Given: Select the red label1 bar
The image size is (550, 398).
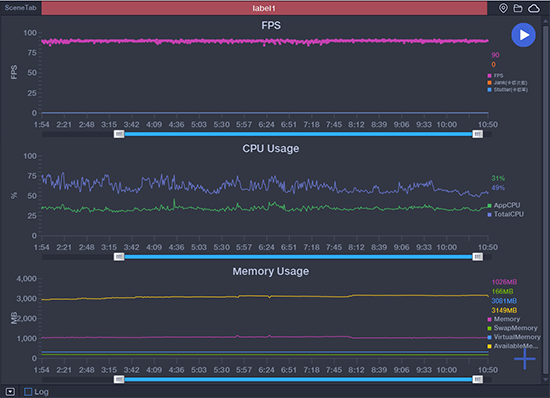Looking at the screenshot, I should click(264, 8).
